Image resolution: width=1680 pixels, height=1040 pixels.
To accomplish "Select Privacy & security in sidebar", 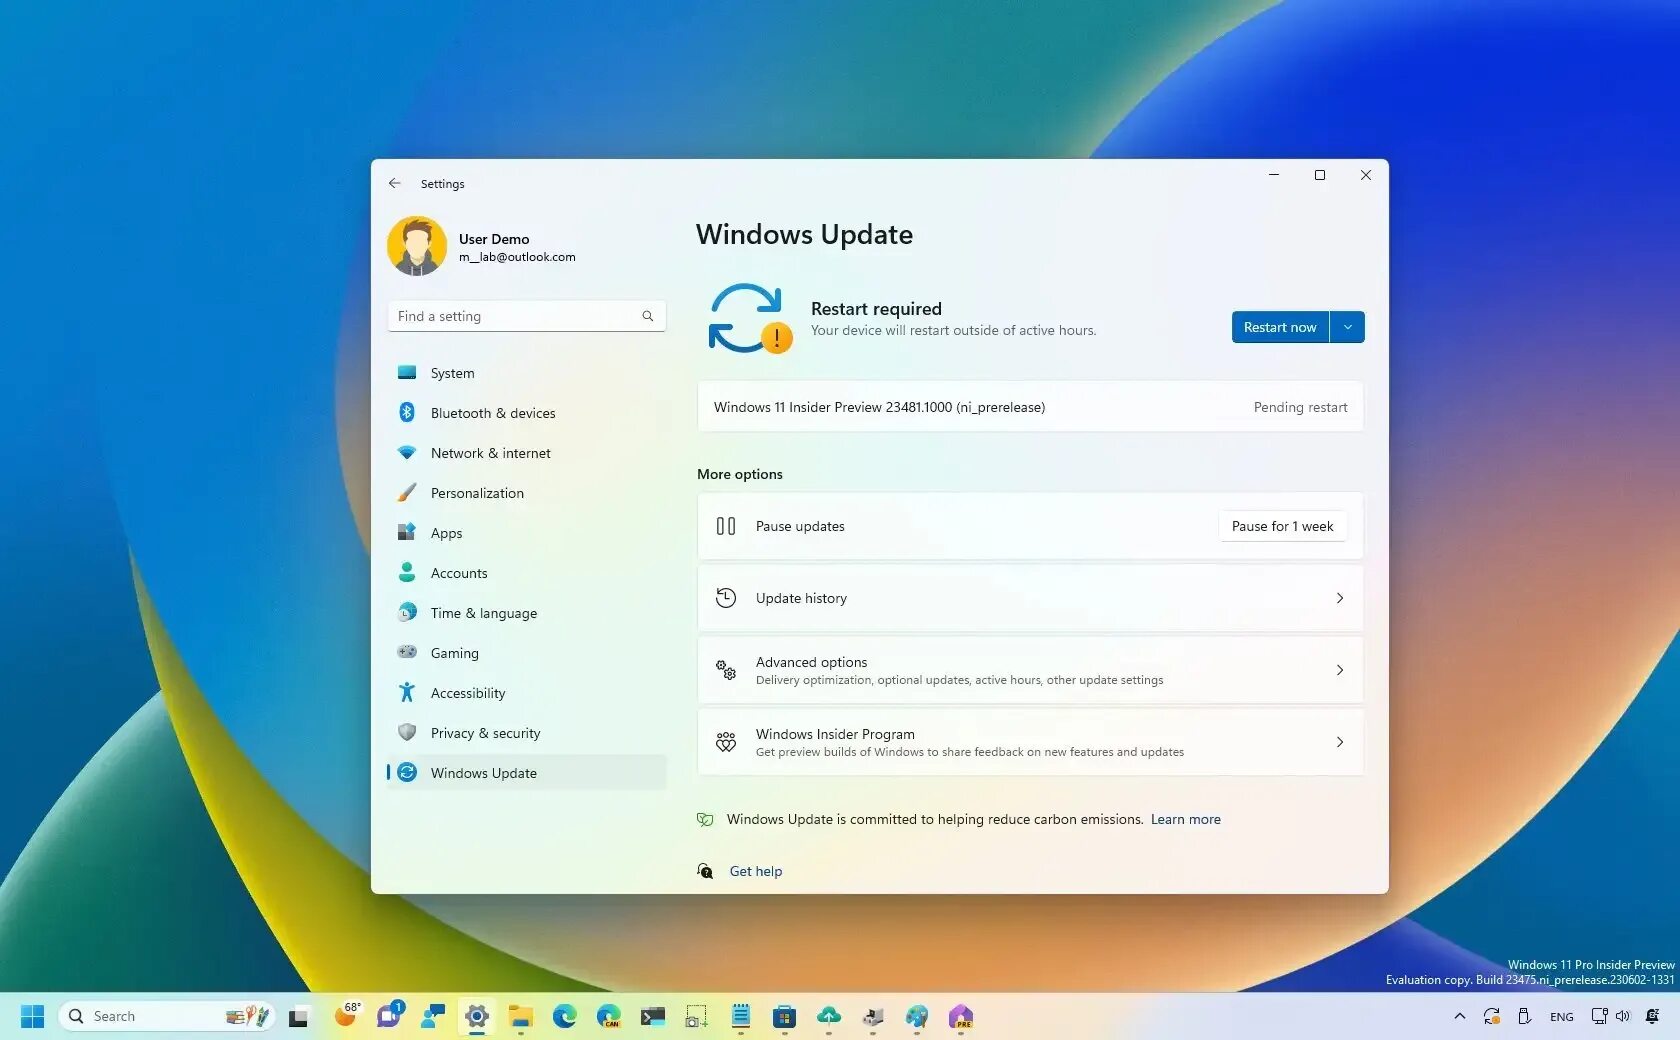I will (526, 733).
